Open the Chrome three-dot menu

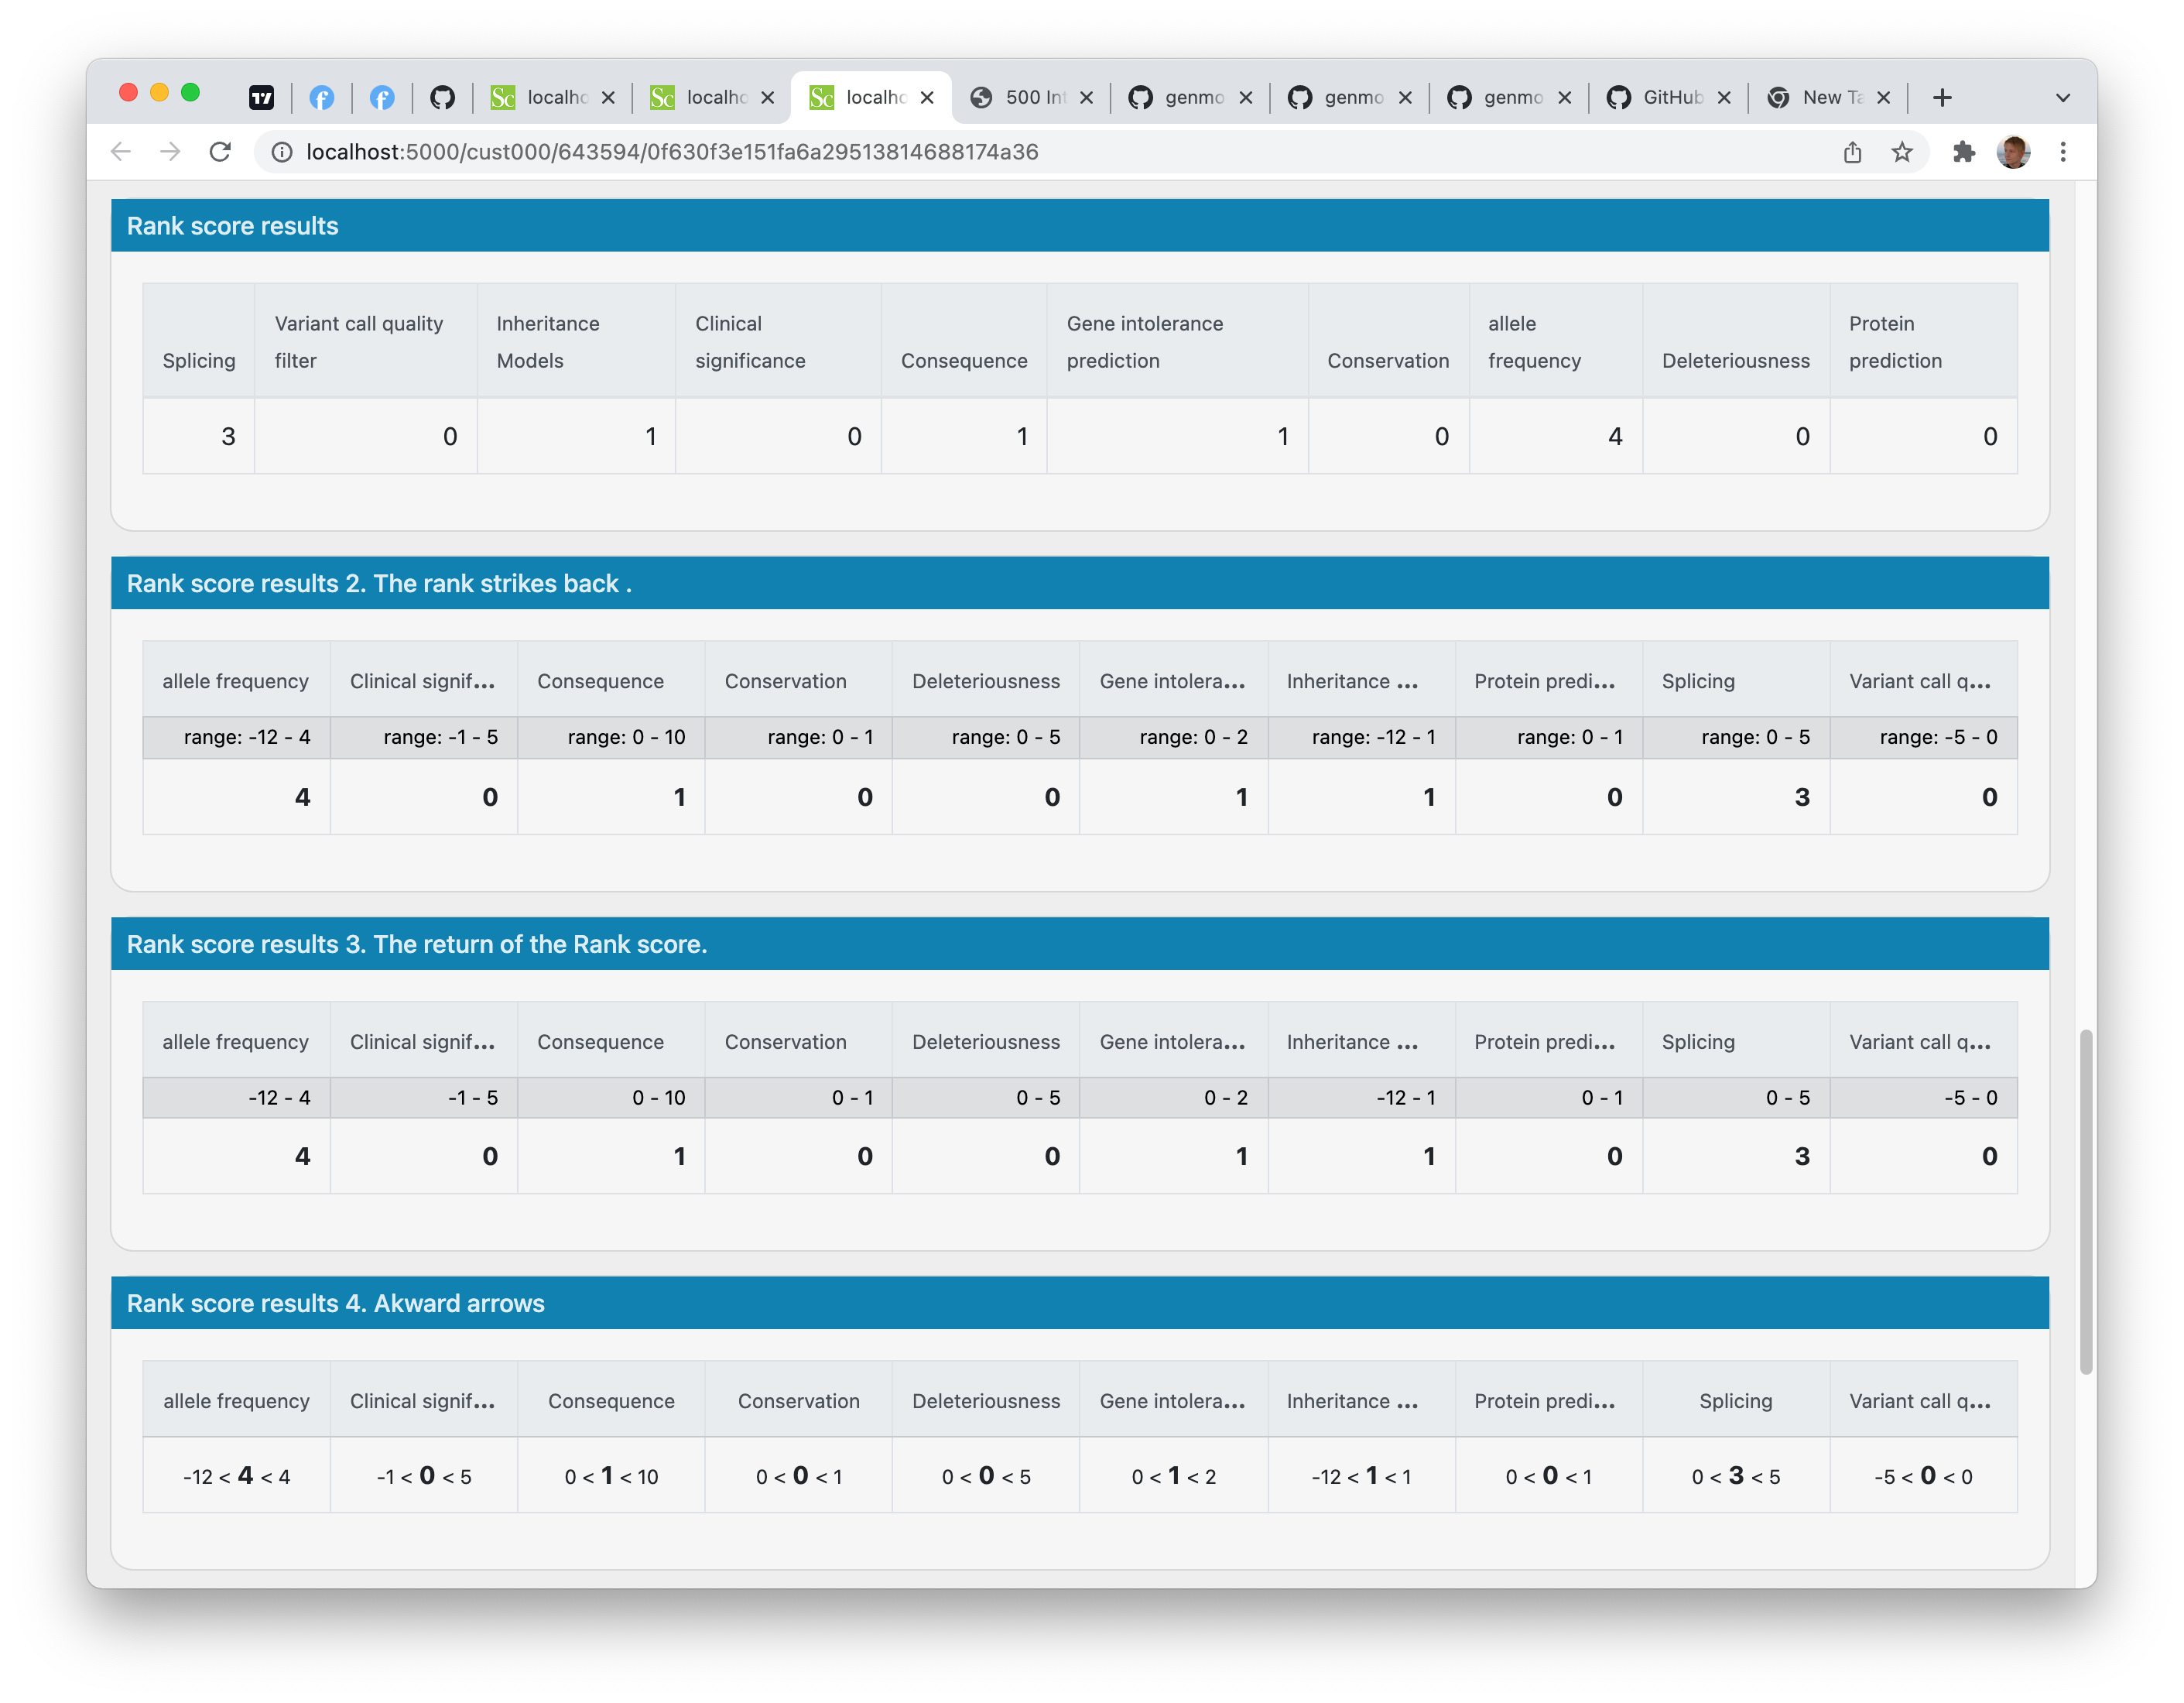tap(2063, 152)
